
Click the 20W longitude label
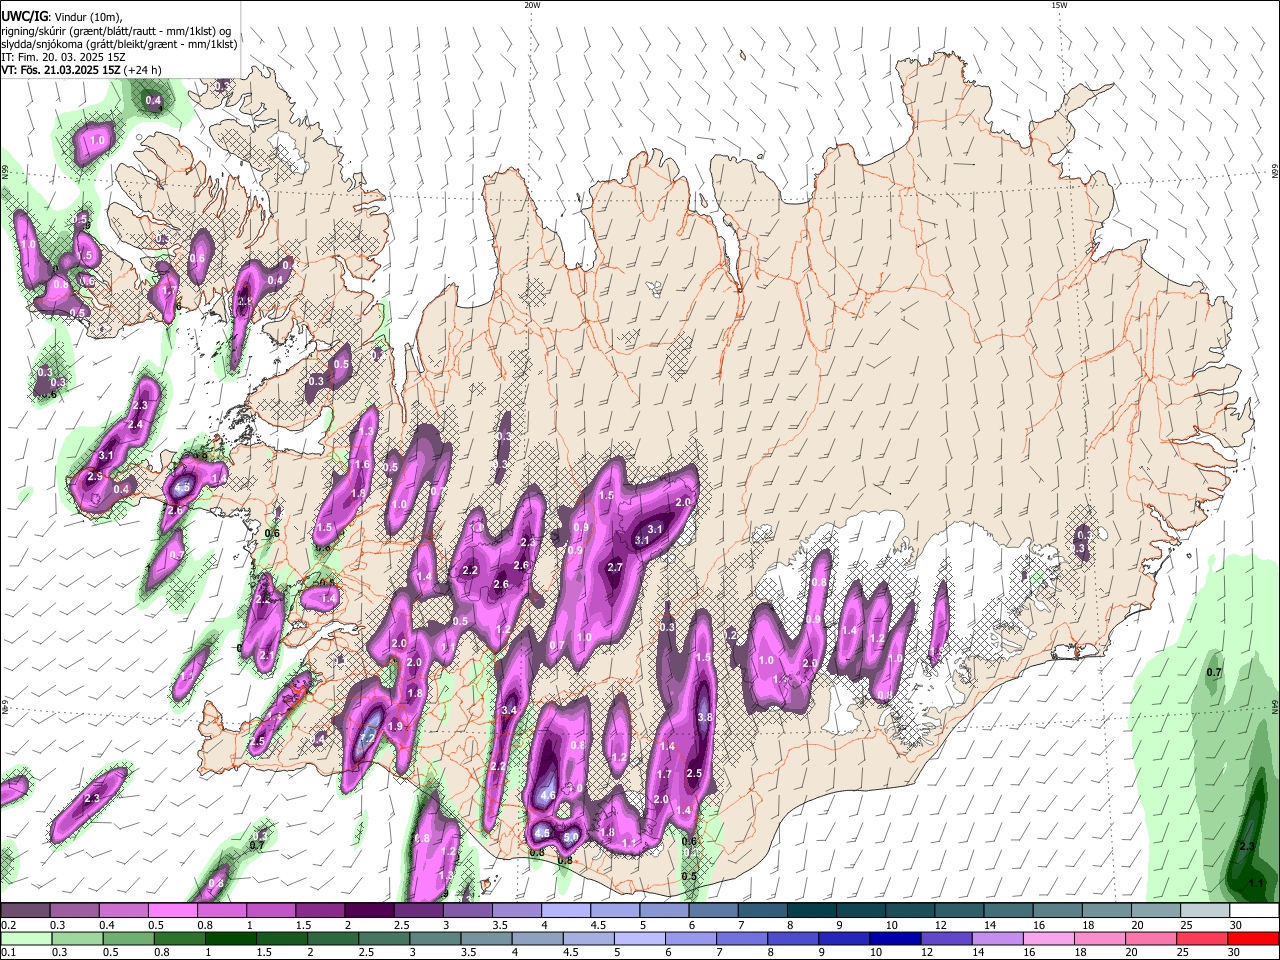[x=532, y=5]
